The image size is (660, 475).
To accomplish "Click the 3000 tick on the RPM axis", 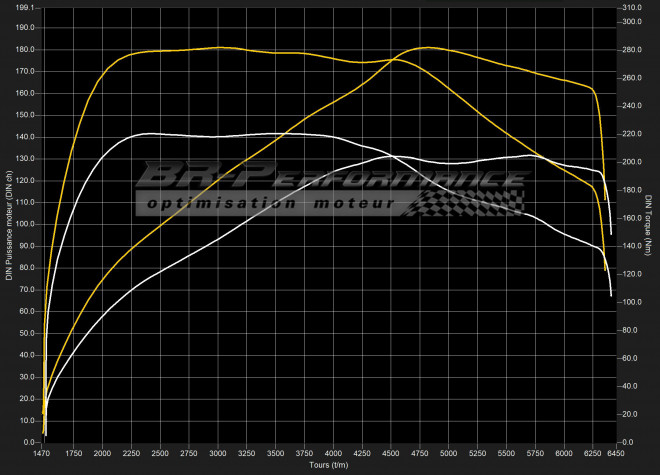I will tap(218, 453).
